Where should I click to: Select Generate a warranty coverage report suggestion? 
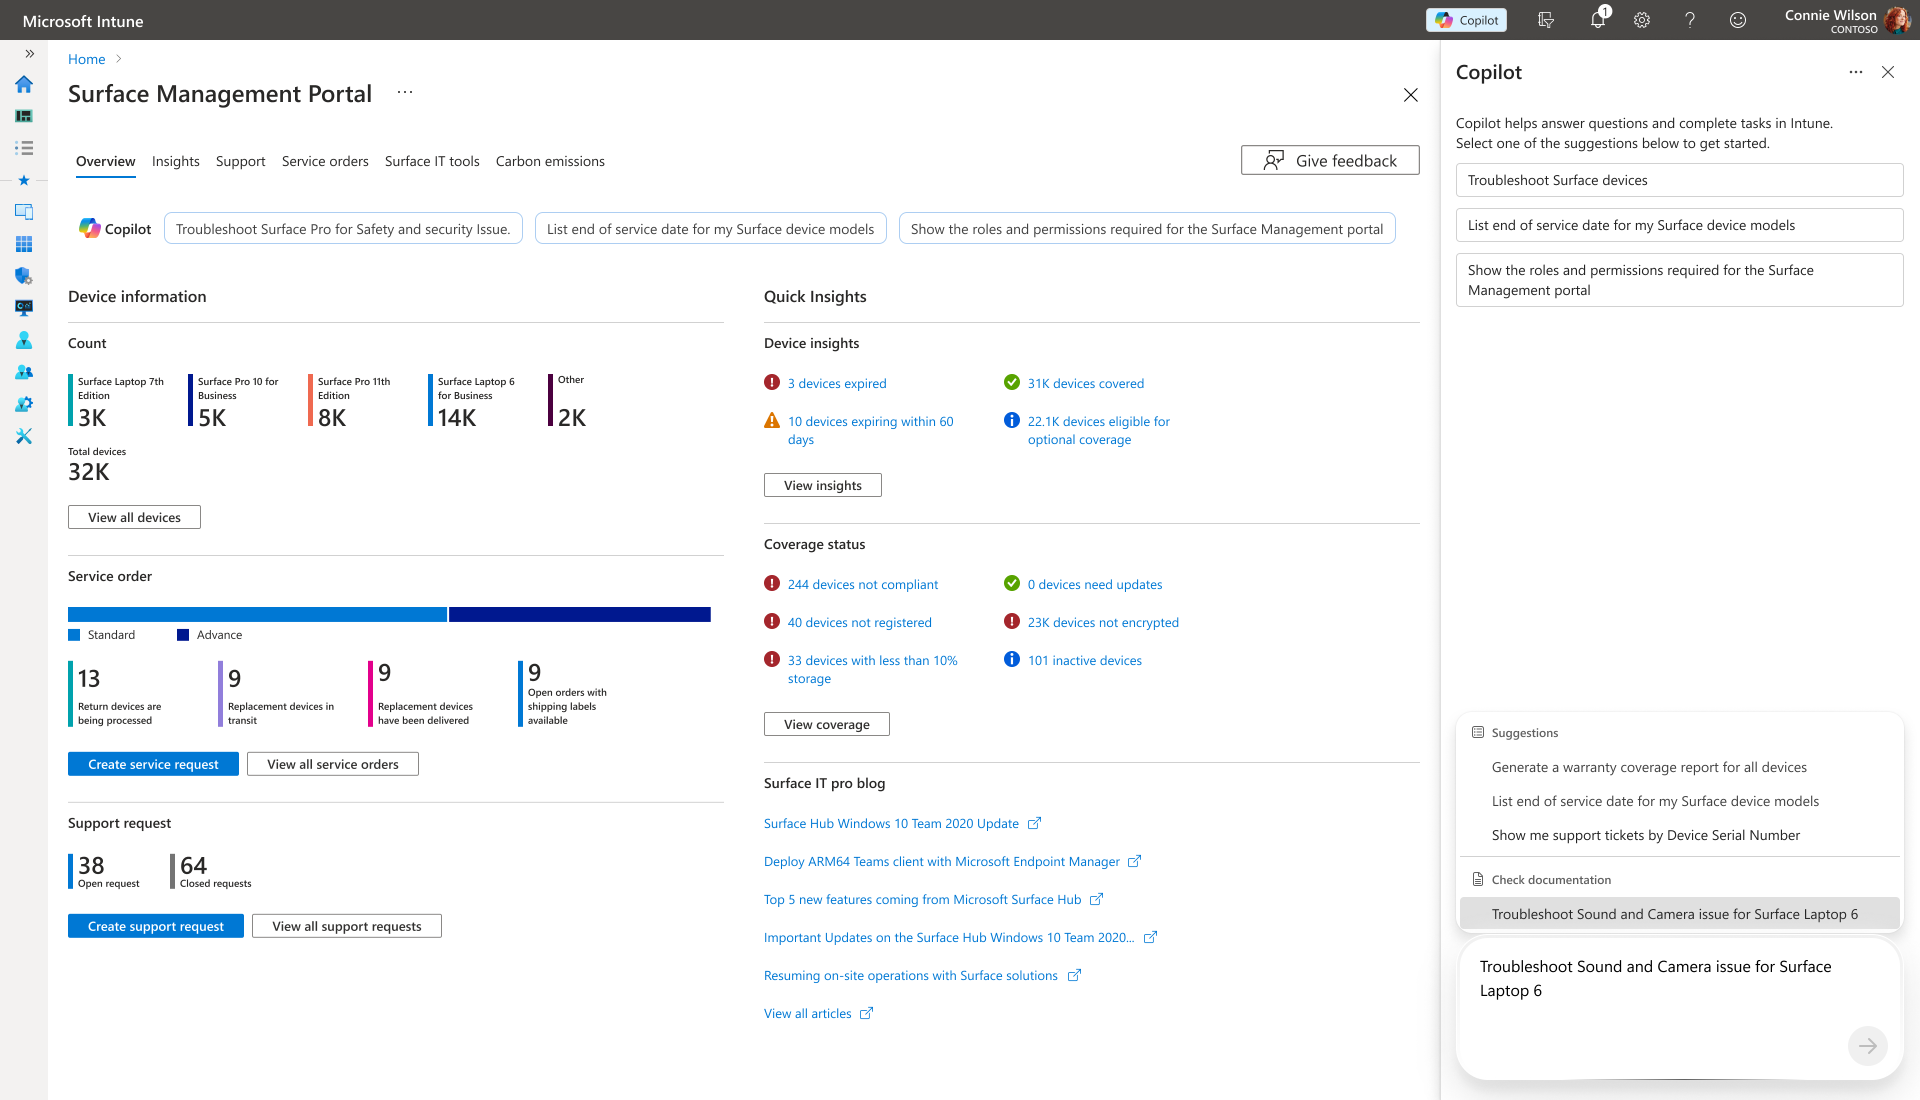tap(1649, 767)
